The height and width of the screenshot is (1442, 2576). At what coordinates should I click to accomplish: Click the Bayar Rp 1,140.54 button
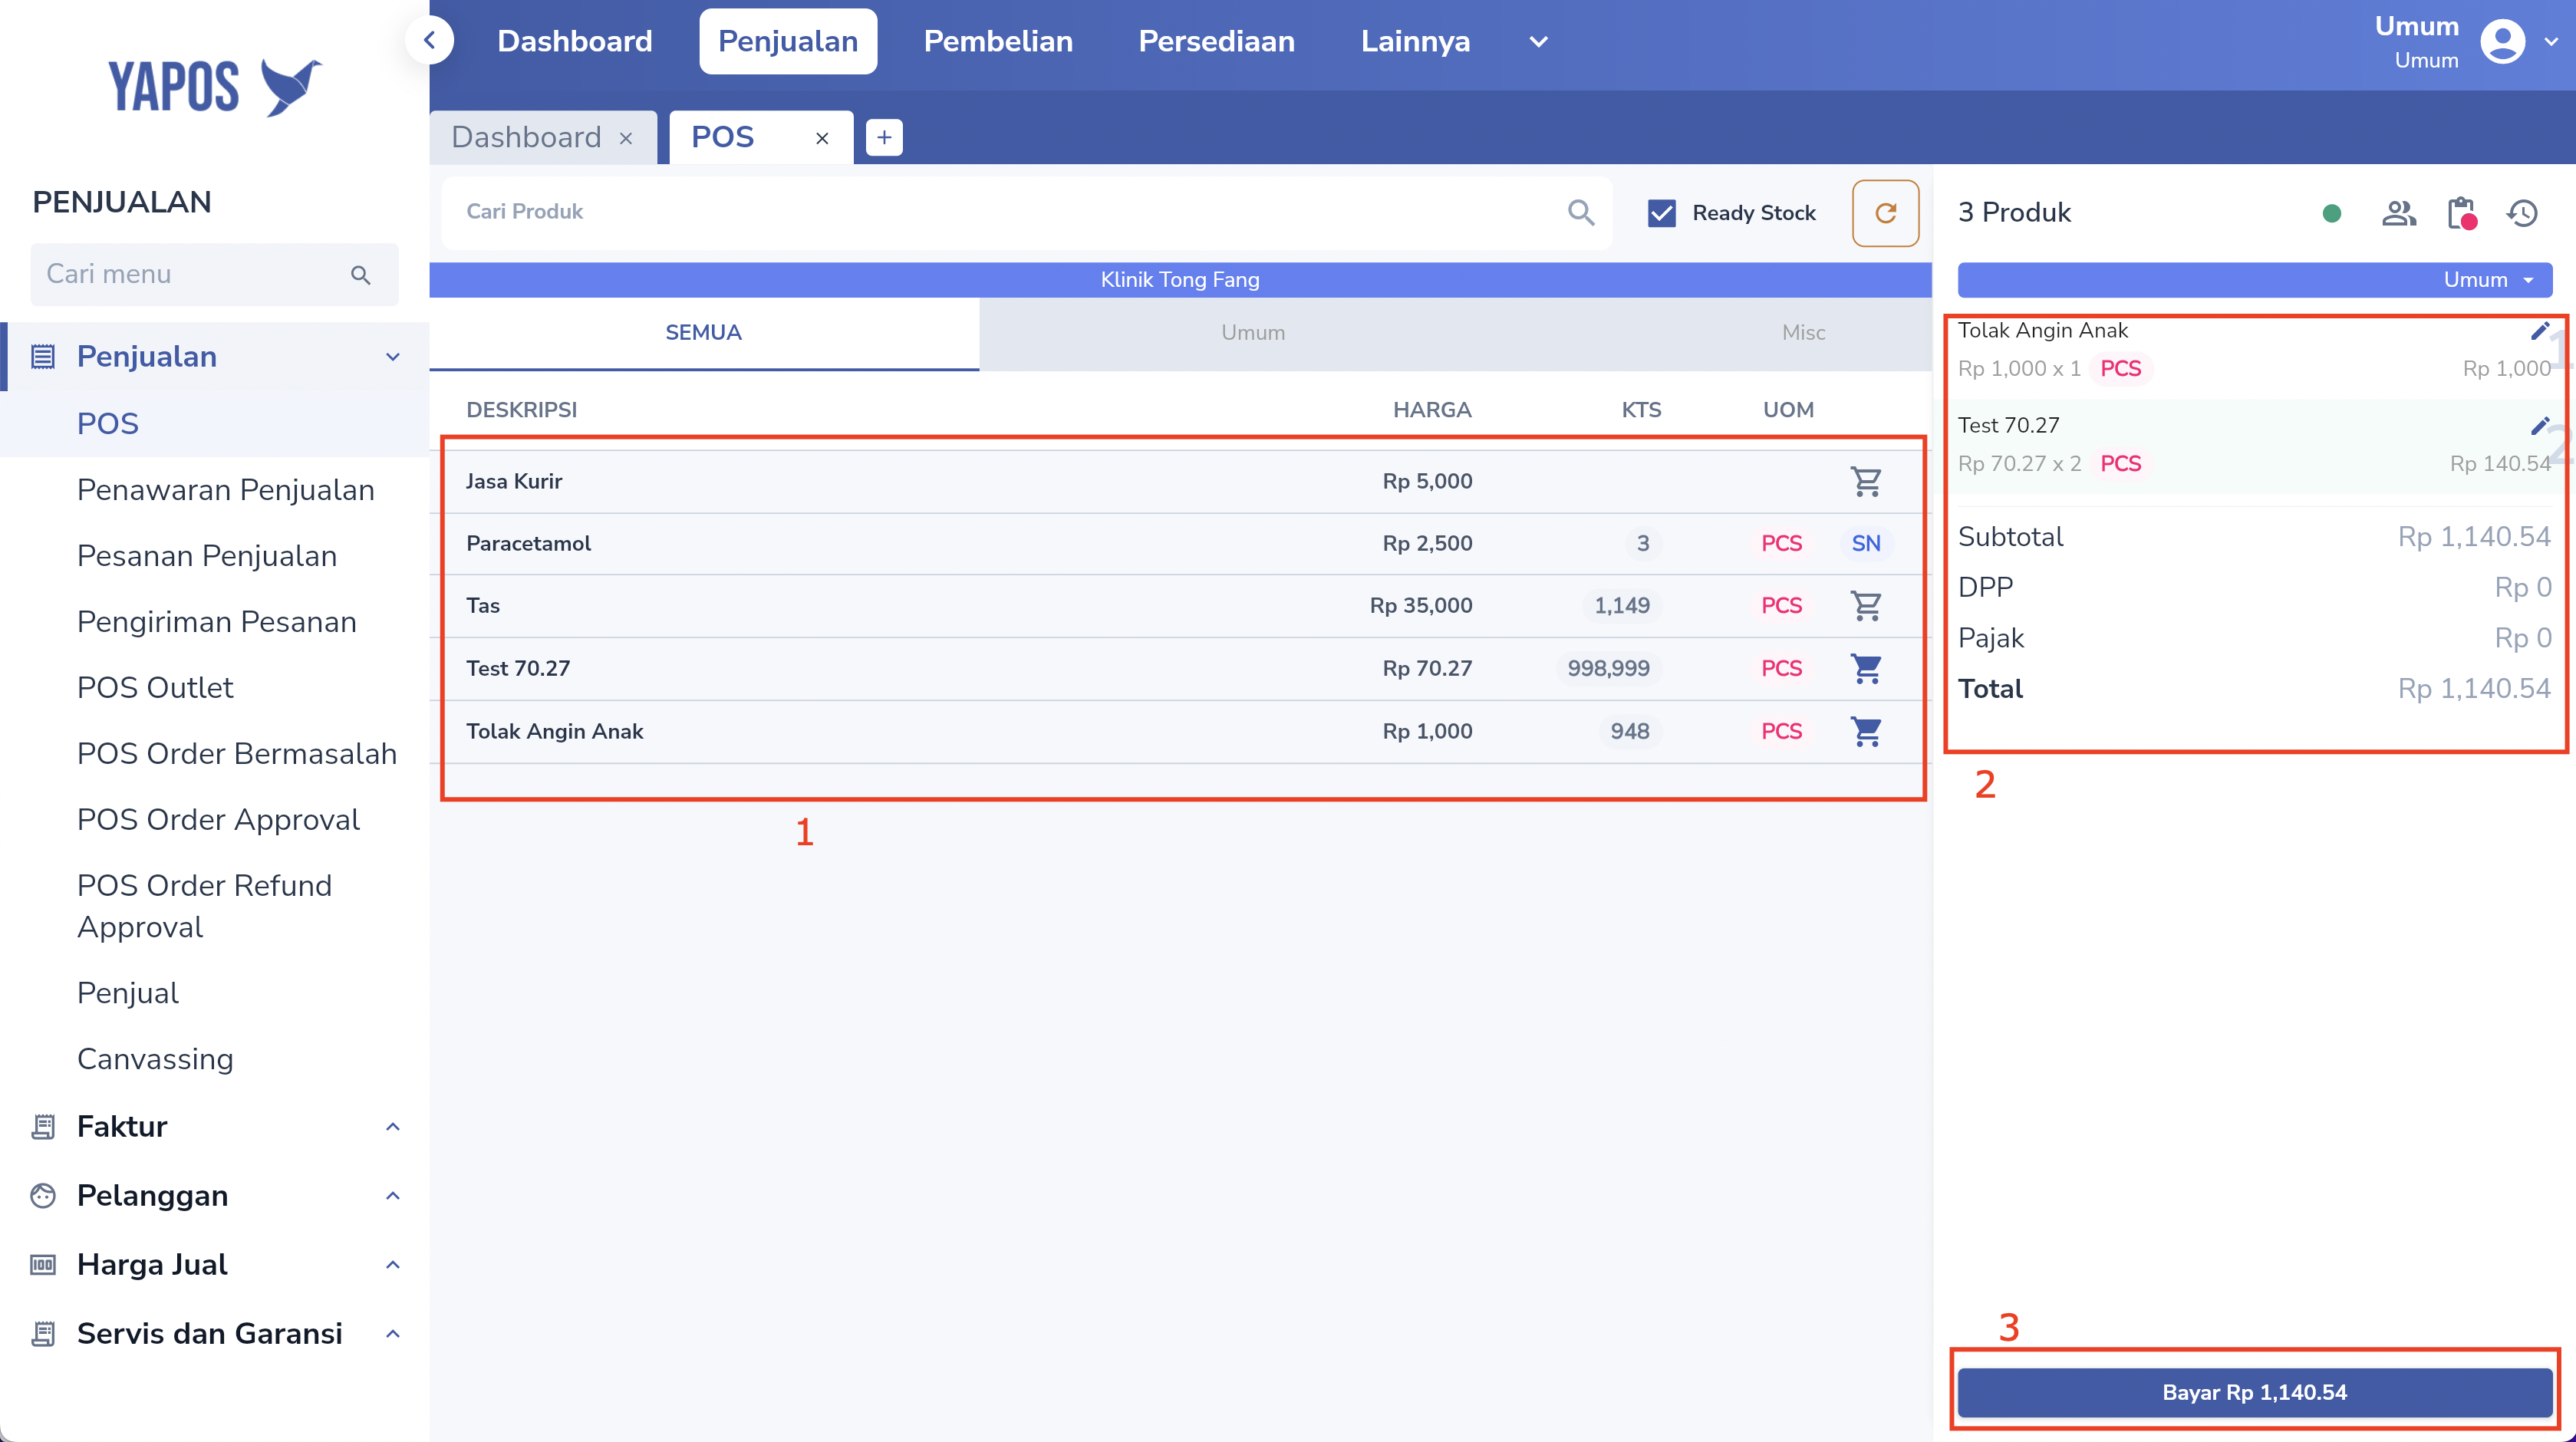point(2255,1392)
